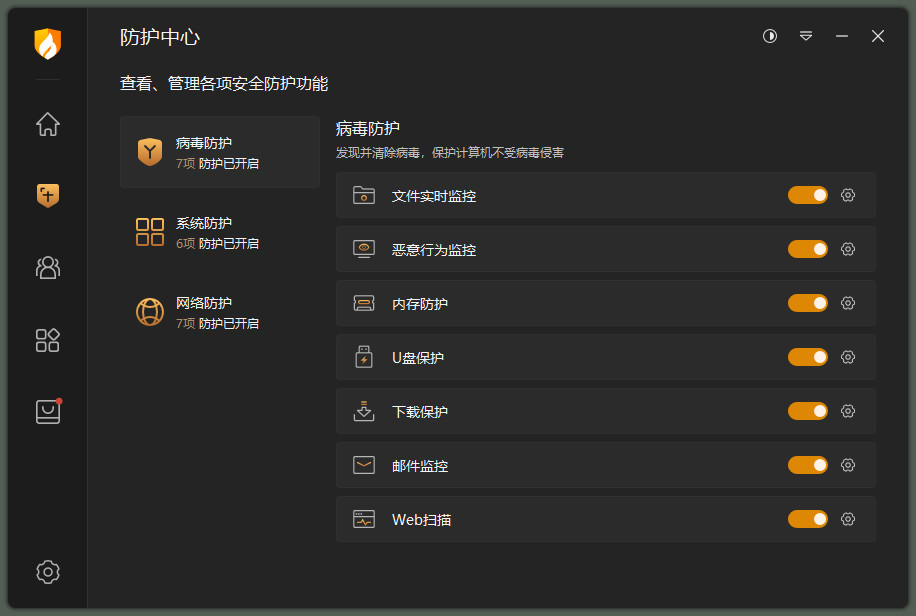916x616 pixels.
Task: Open gear settings for 文件实时监控
Action: [x=848, y=195]
